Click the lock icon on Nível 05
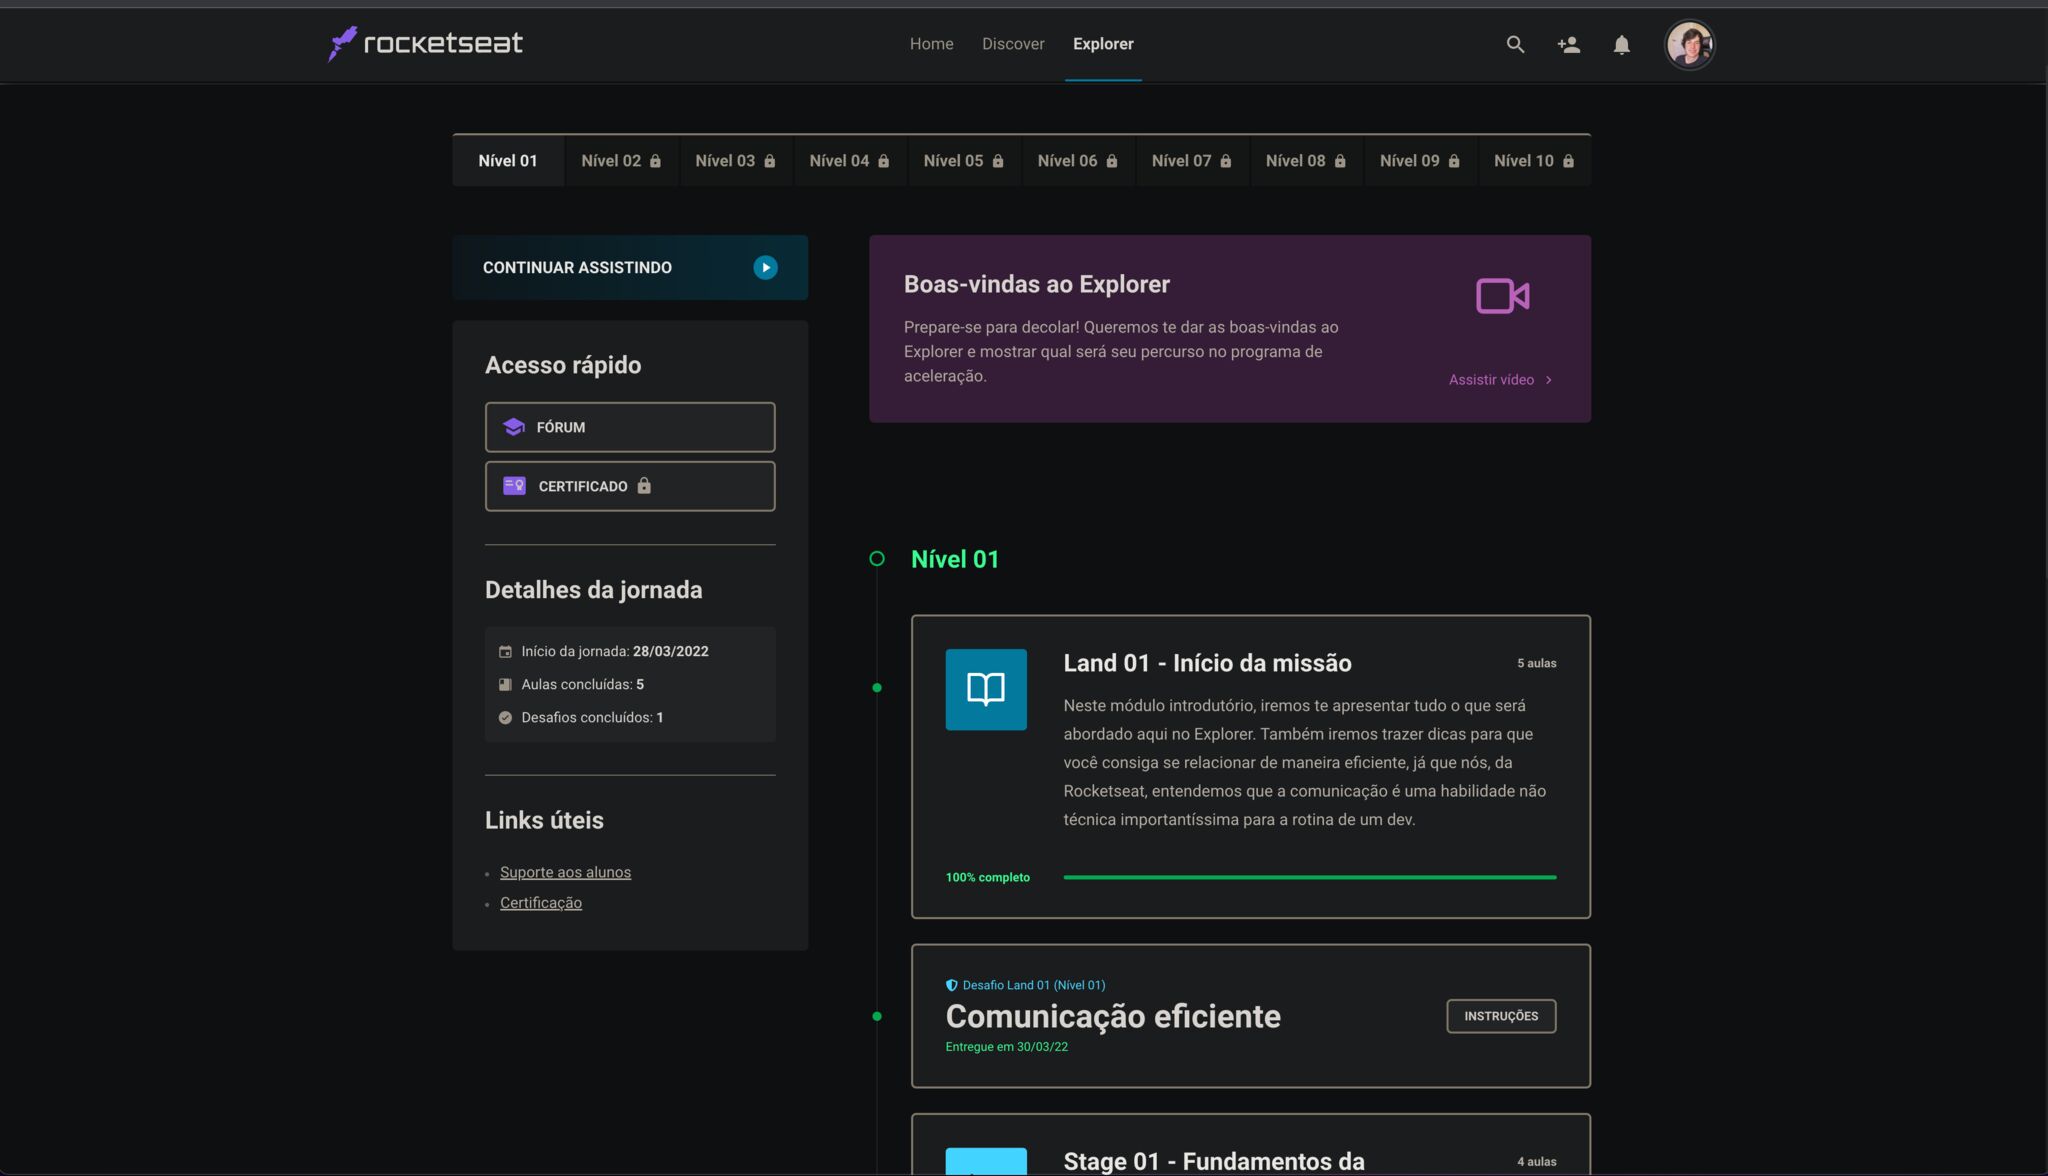 click(997, 161)
